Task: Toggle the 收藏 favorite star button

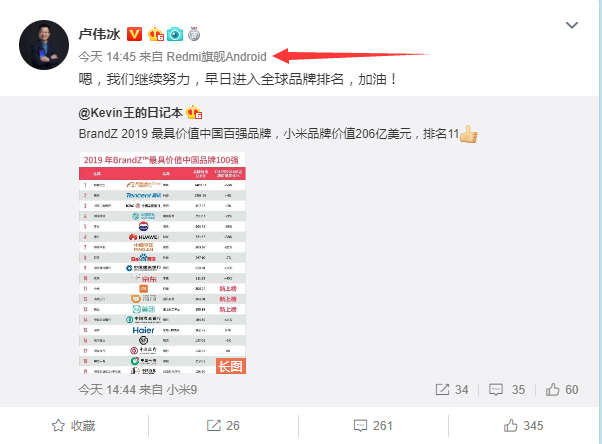Action: tap(73, 426)
